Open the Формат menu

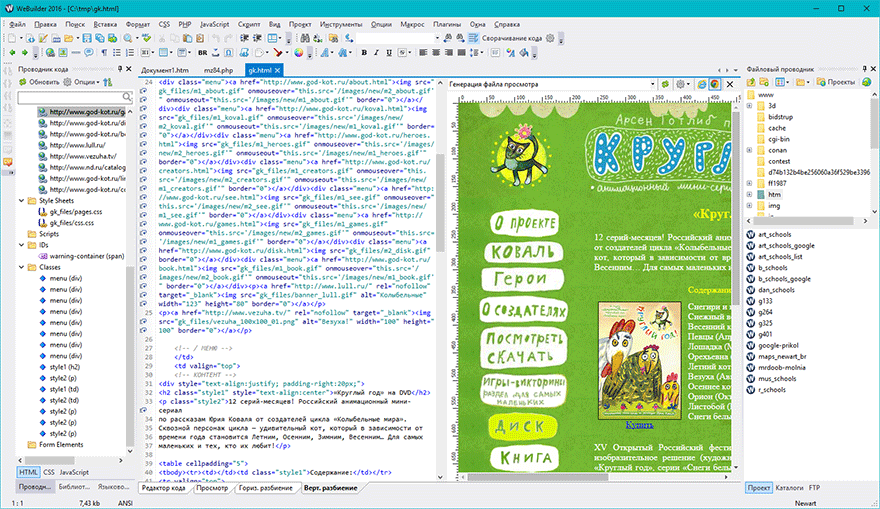click(x=138, y=24)
